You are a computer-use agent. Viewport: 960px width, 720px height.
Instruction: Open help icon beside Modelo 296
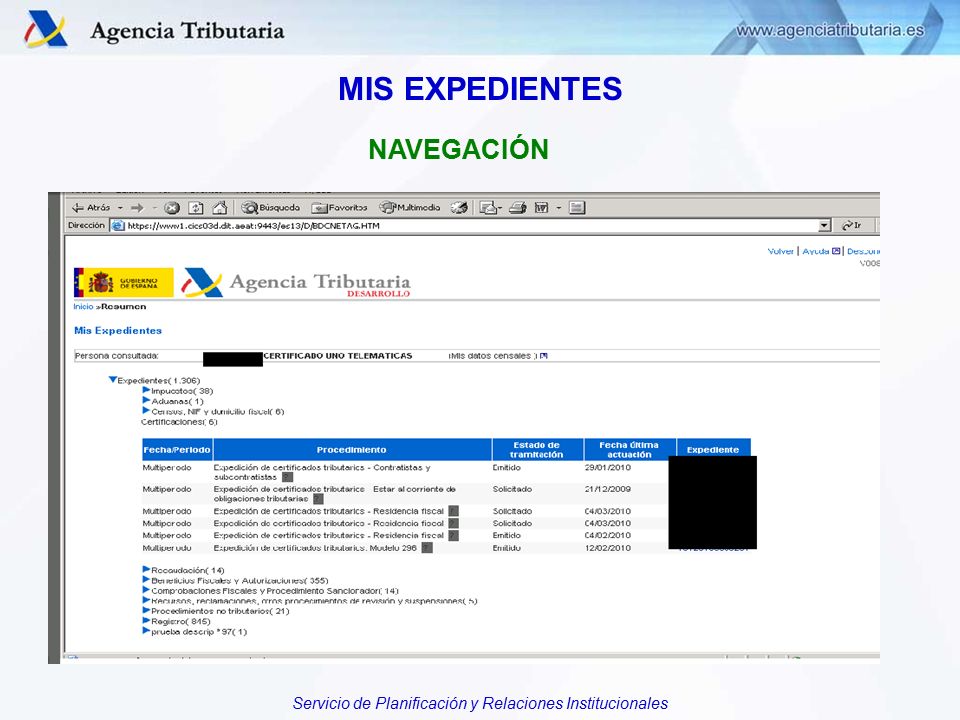(x=427, y=548)
